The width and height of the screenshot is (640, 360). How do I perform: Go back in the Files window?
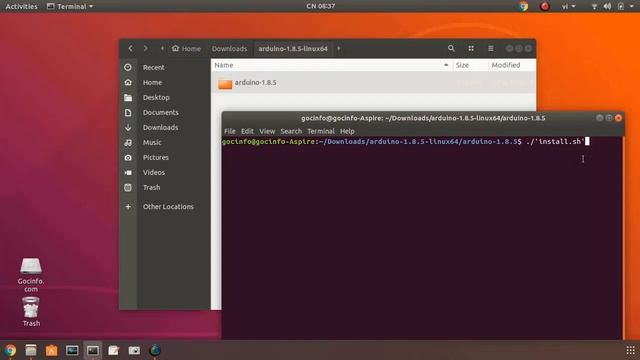pos(130,49)
